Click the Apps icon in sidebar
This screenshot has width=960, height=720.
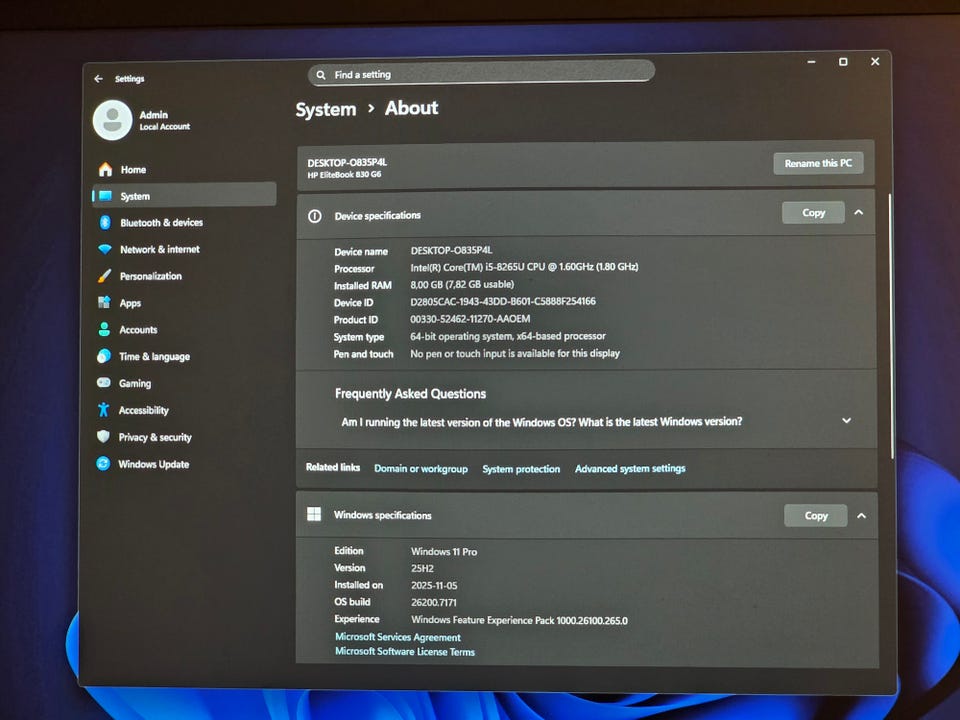[x=104, y=303]
